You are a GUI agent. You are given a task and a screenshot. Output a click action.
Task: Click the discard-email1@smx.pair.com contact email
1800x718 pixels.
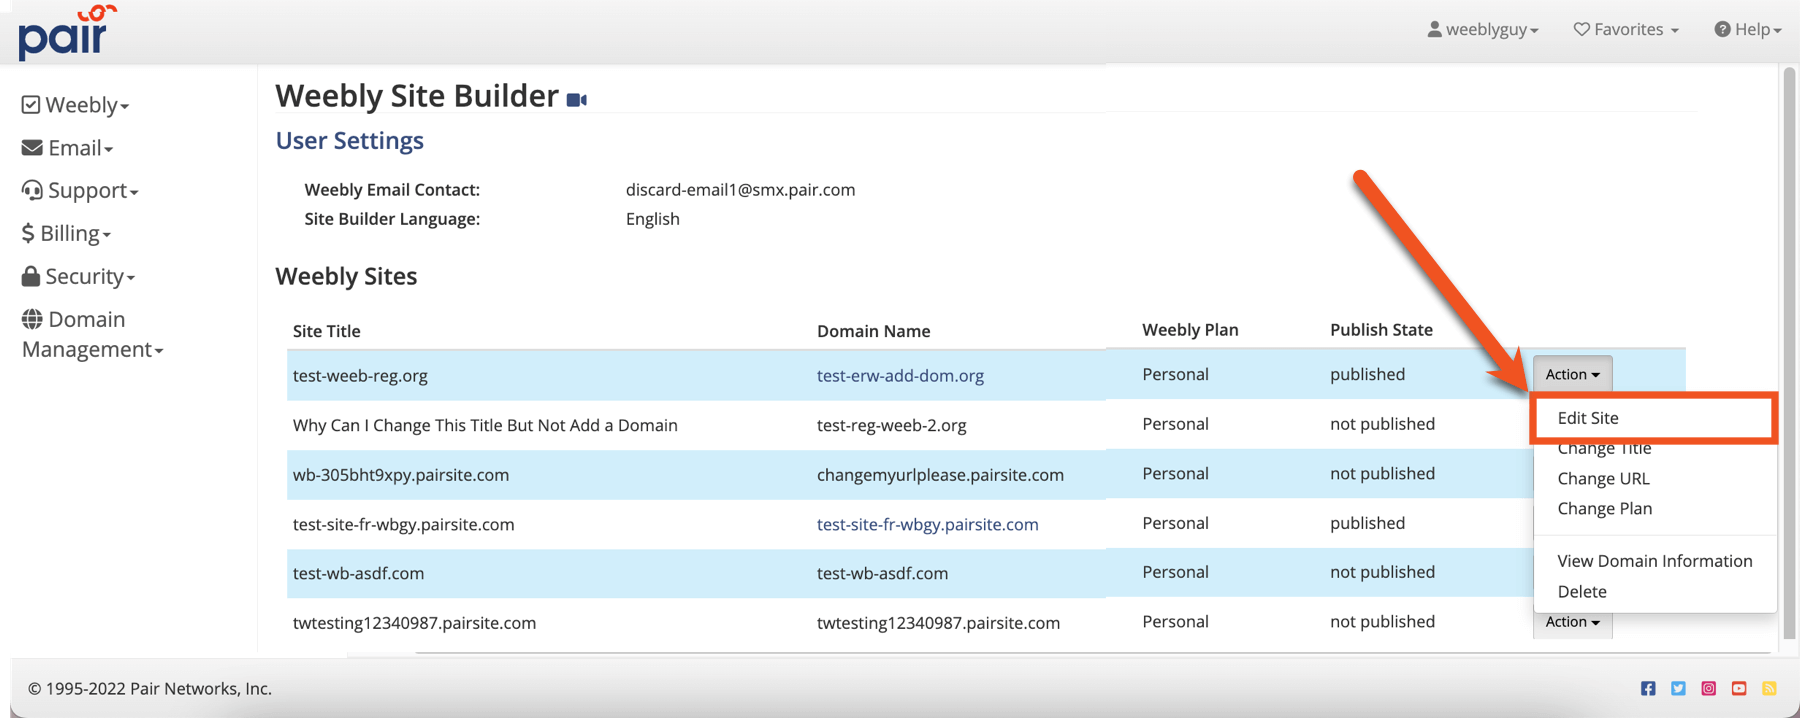pyautogui.click(x=740, y=190)
